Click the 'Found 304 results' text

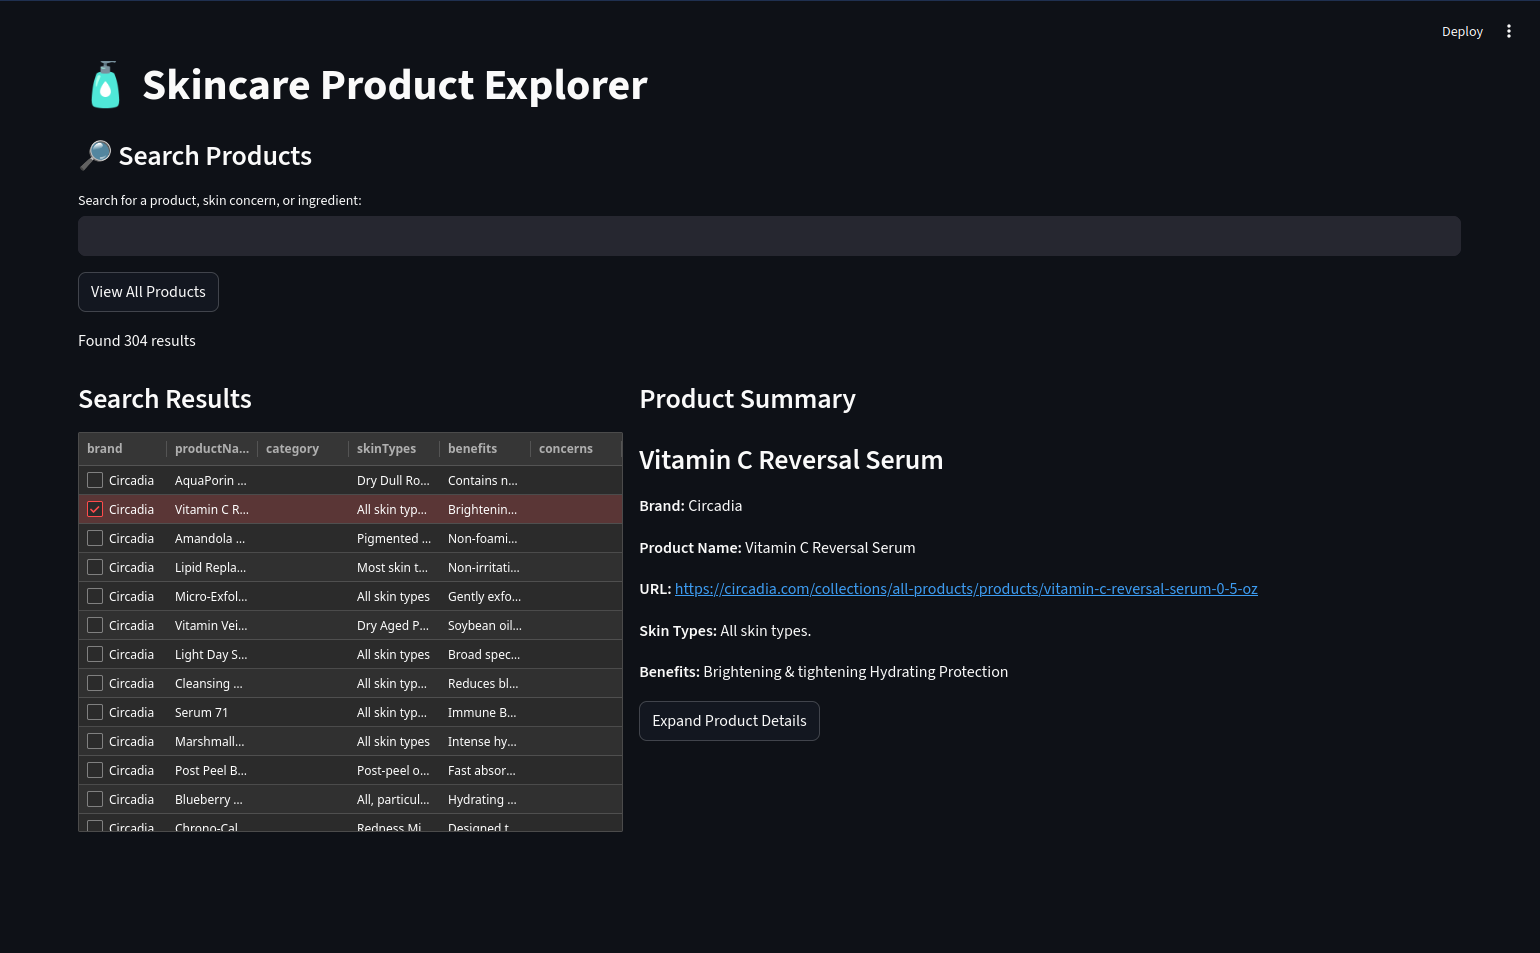pos(137,341)
